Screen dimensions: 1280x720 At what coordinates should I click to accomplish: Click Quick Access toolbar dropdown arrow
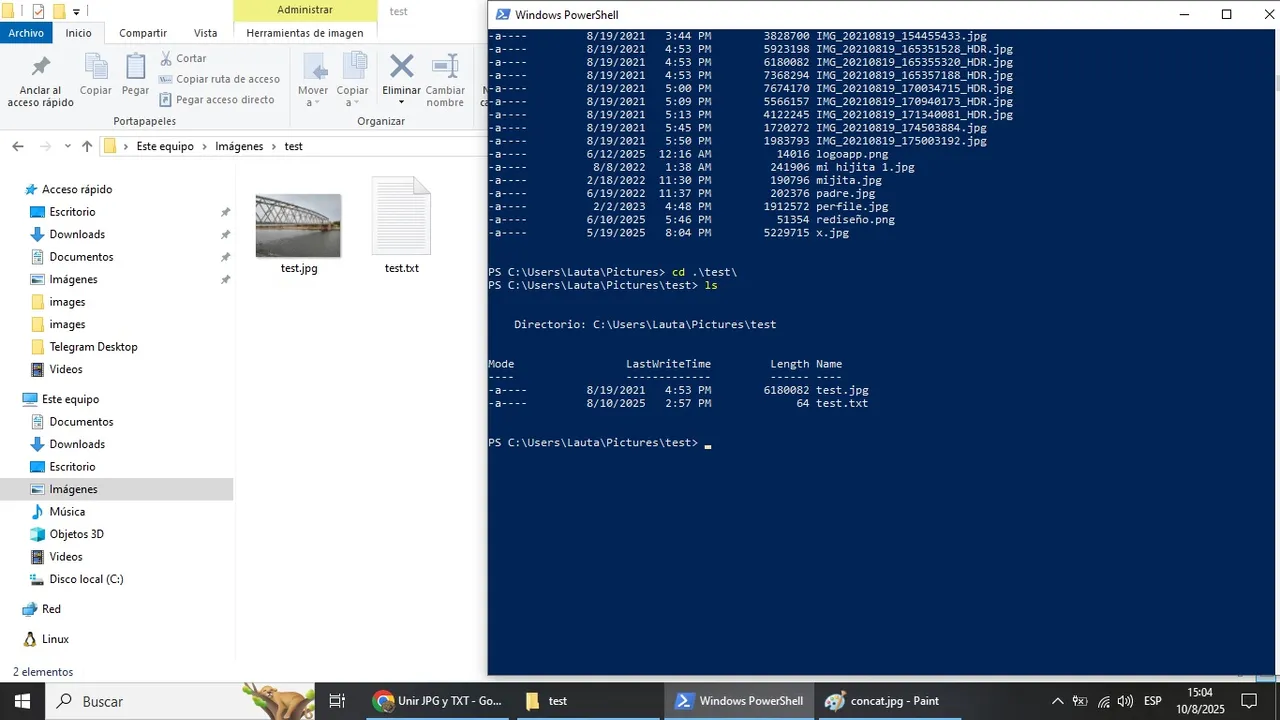77,11
